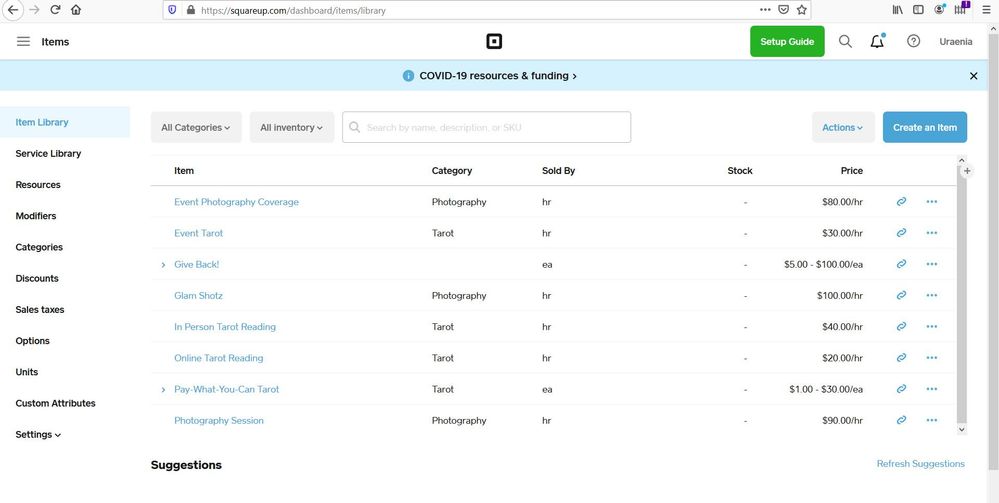Dismiss the COVID-19 resources banner

(x=974, y=76)
